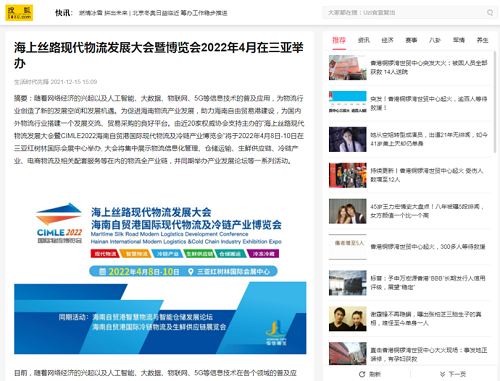Click the search magnifier icon

pos(490,13)
